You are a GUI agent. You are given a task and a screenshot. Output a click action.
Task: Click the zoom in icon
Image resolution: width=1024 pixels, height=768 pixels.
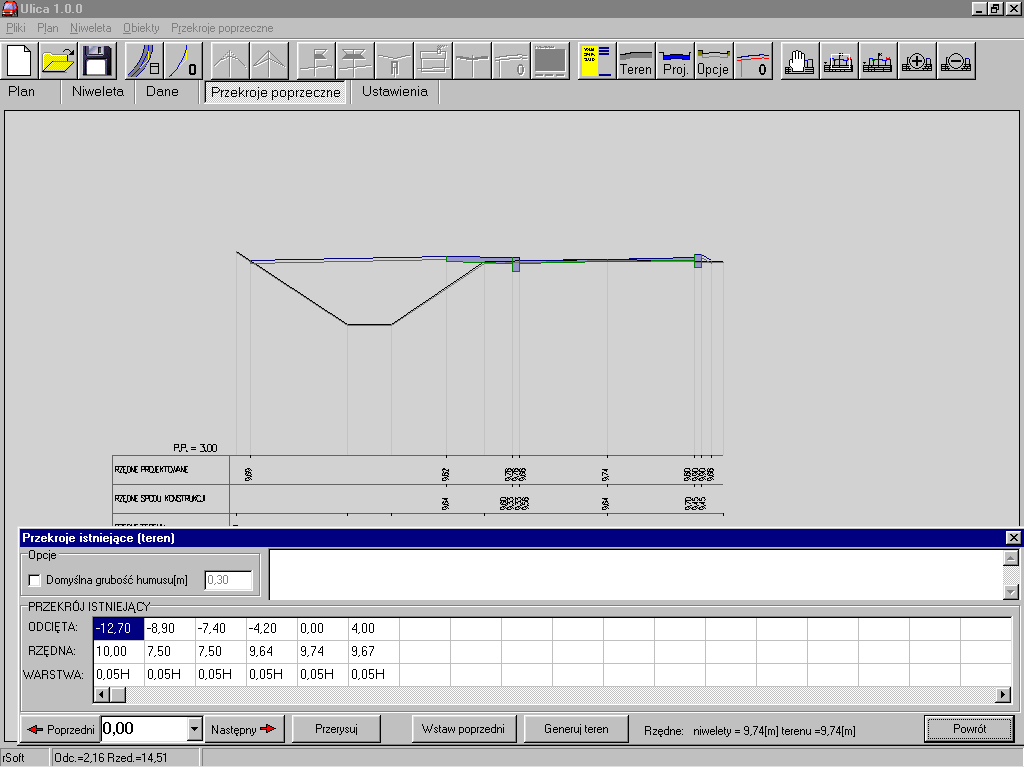coord(917,61)
